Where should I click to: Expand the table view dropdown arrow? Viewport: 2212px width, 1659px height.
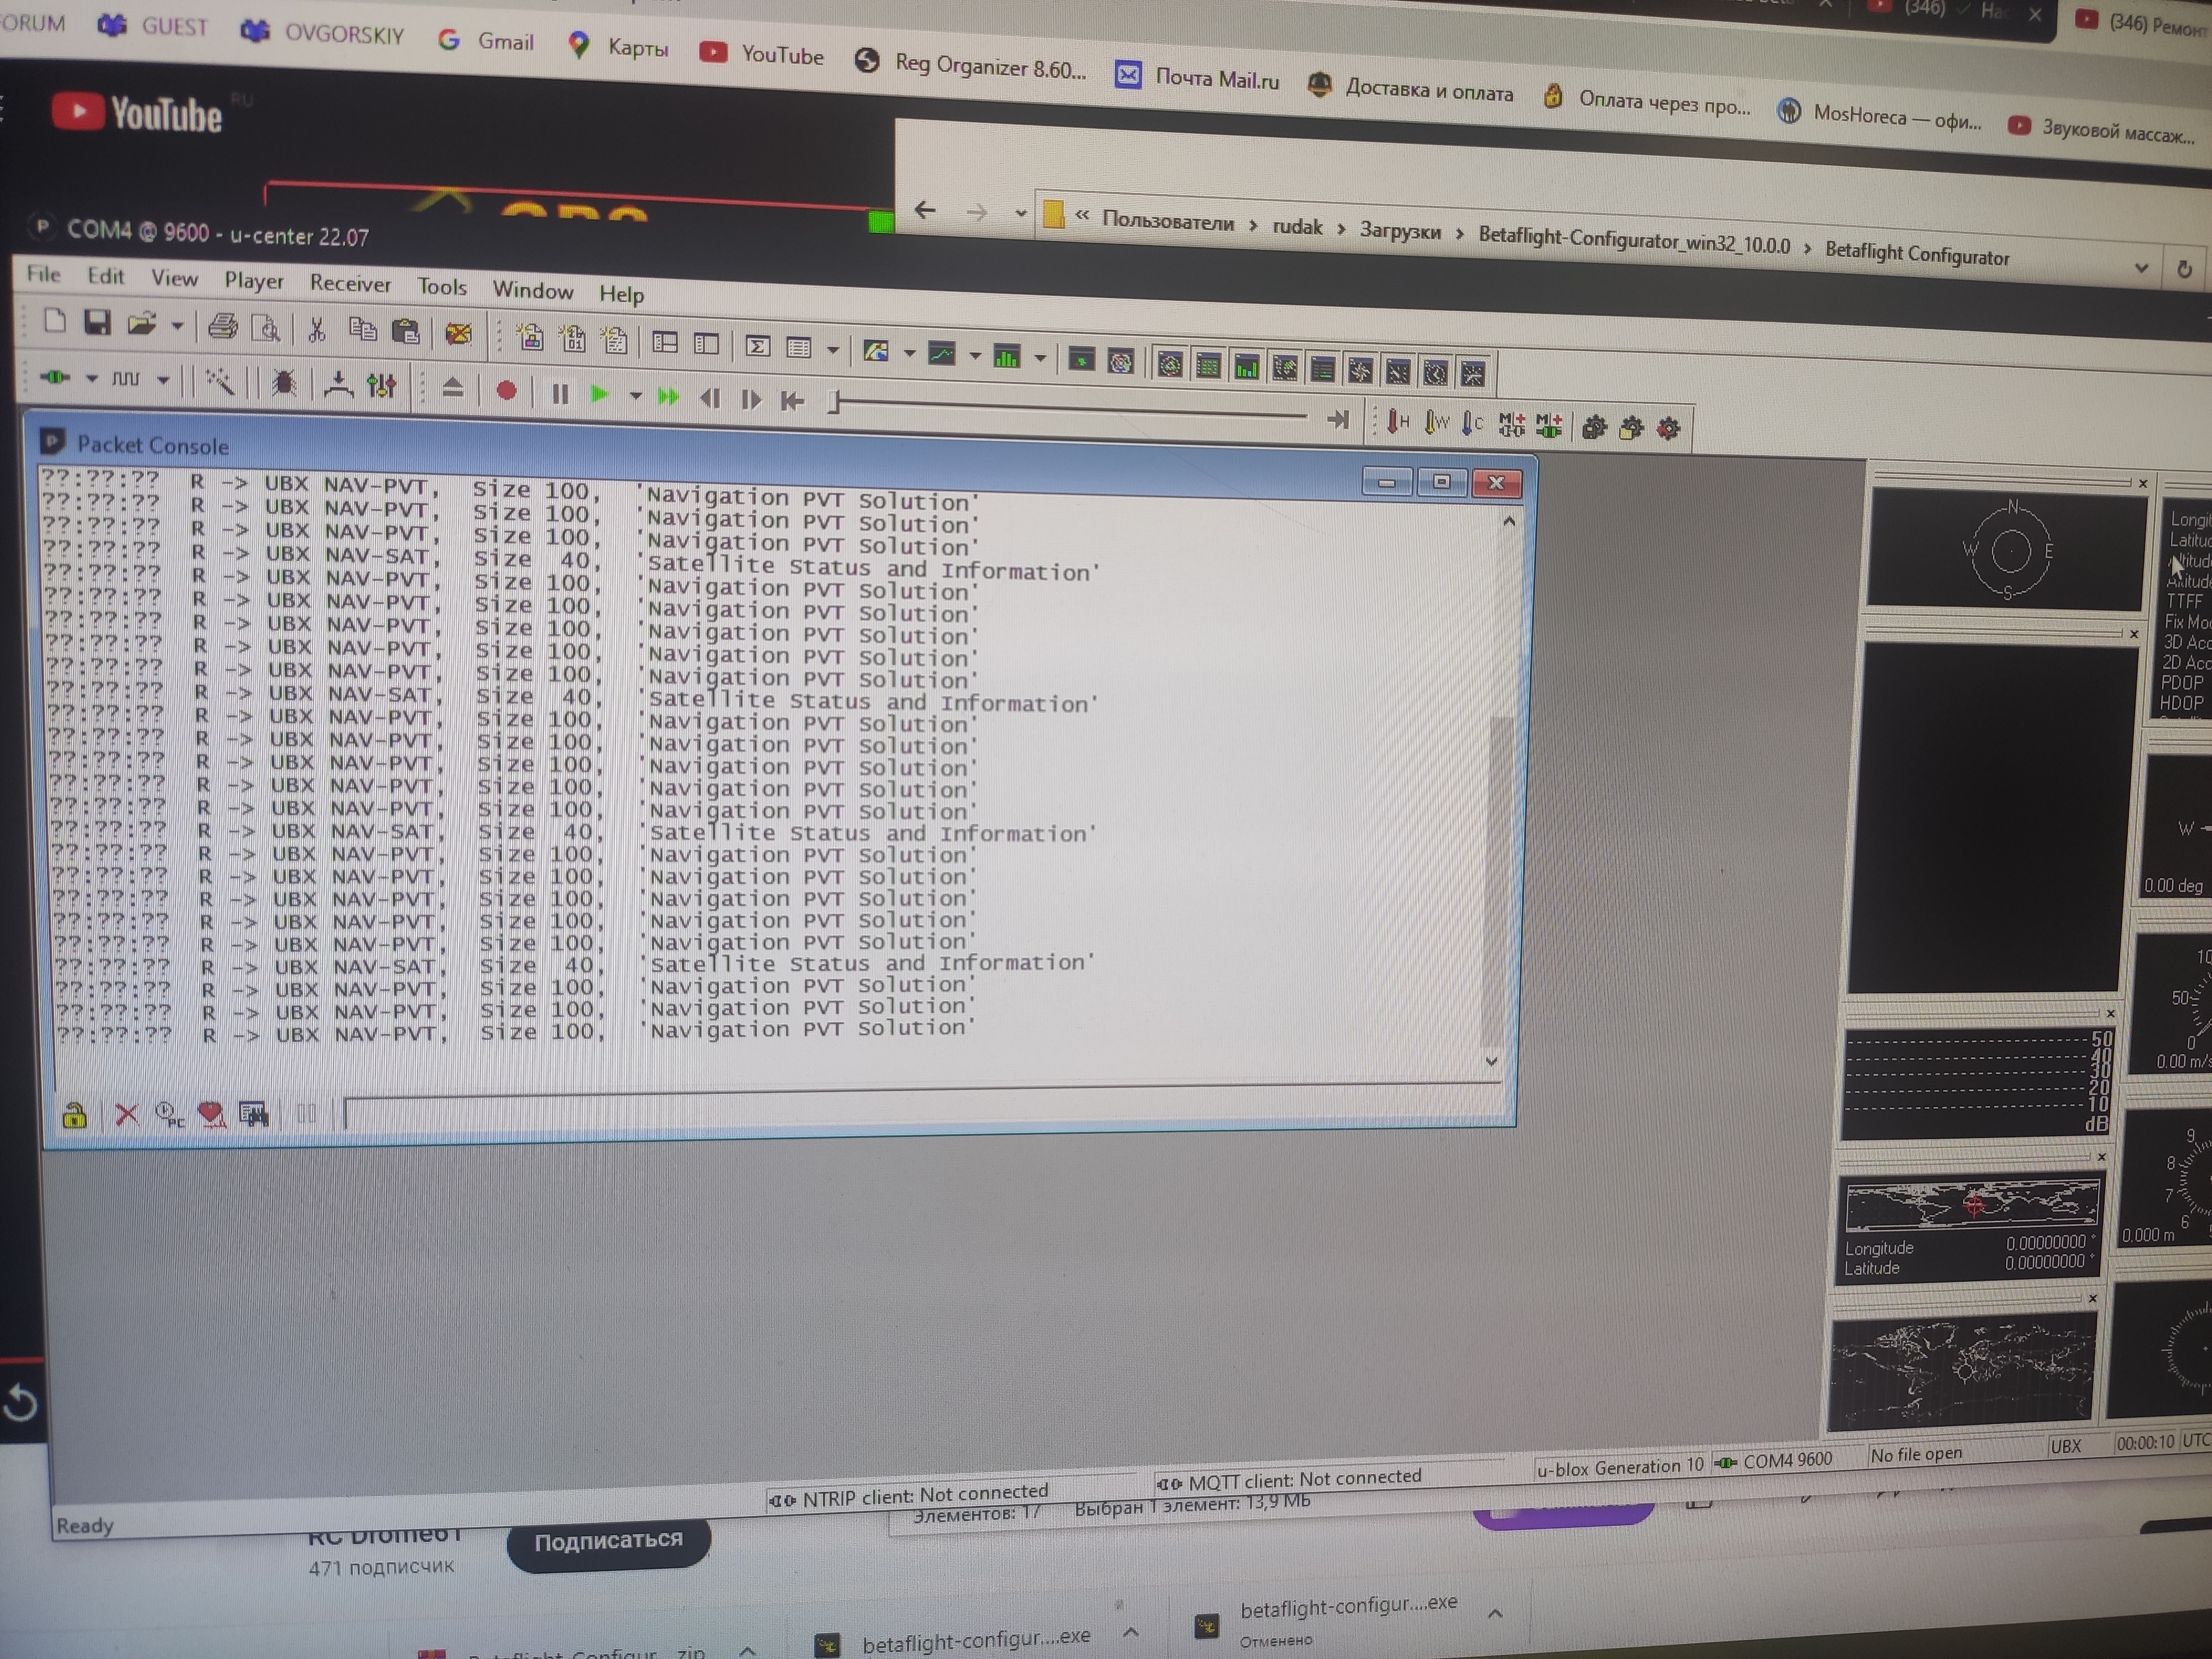click(x=832, y=350)
